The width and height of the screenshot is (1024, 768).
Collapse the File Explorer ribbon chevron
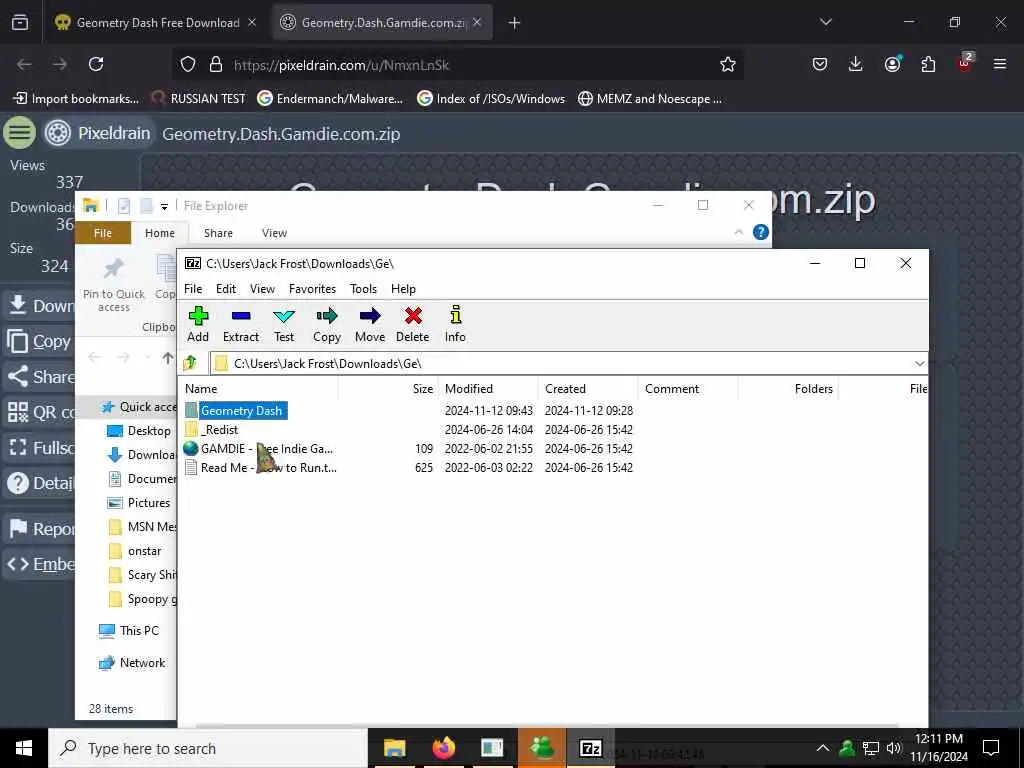pos(739,232)
